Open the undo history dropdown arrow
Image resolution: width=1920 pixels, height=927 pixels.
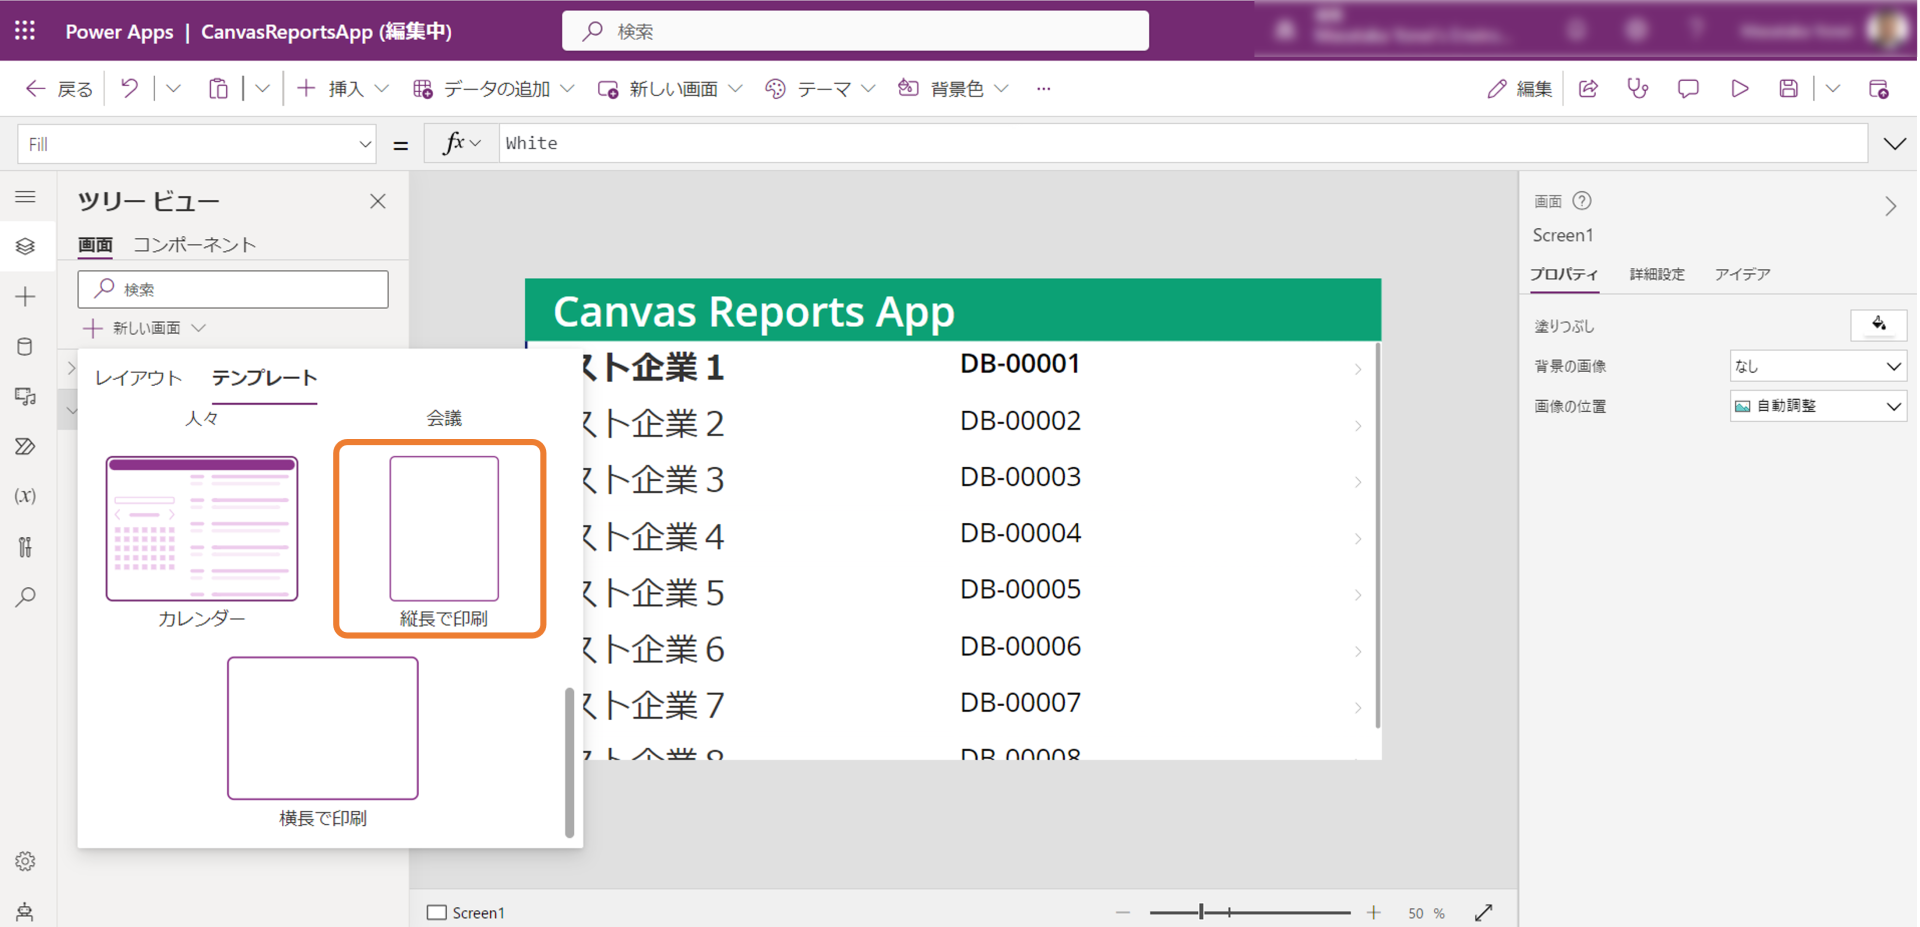tap(173, 89)
